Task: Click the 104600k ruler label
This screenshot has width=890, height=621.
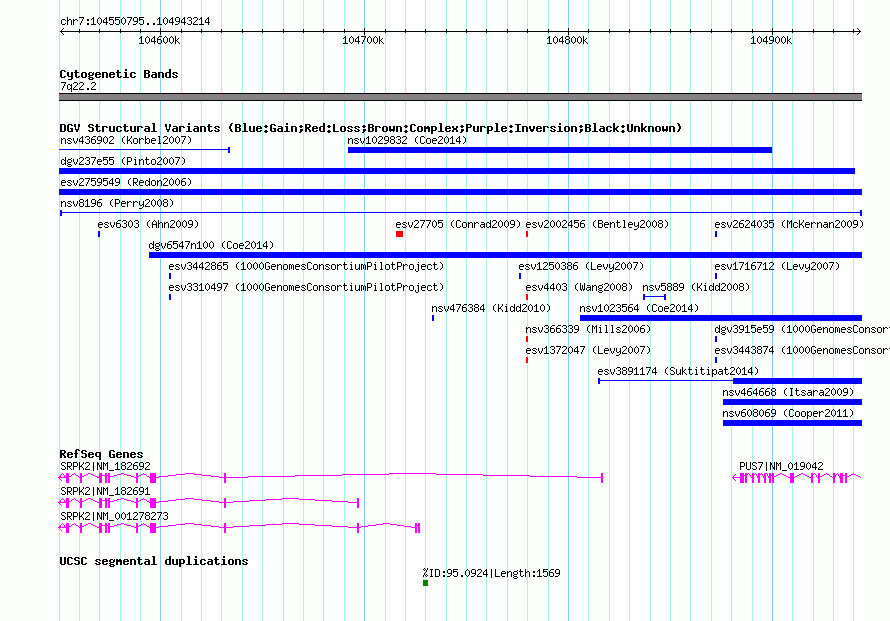Action: (x=159, y=40)
